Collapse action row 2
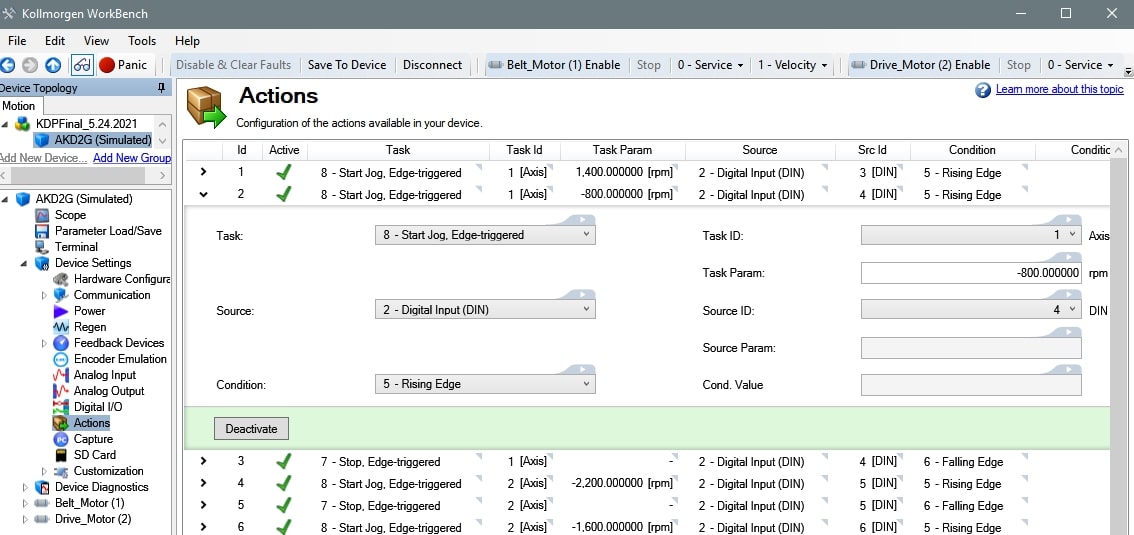Image resolution: width=1134 pixels, height=535 pixels. [203, 194]
